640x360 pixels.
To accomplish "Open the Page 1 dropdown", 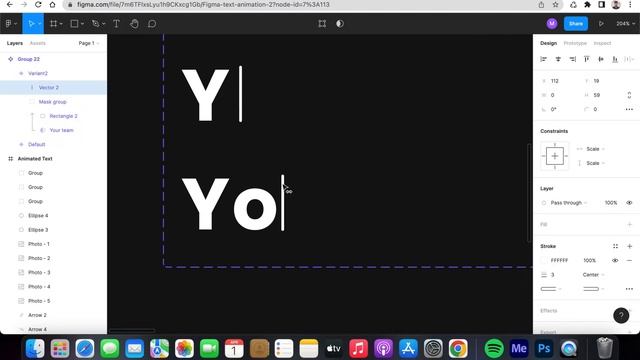I will 89,43.
